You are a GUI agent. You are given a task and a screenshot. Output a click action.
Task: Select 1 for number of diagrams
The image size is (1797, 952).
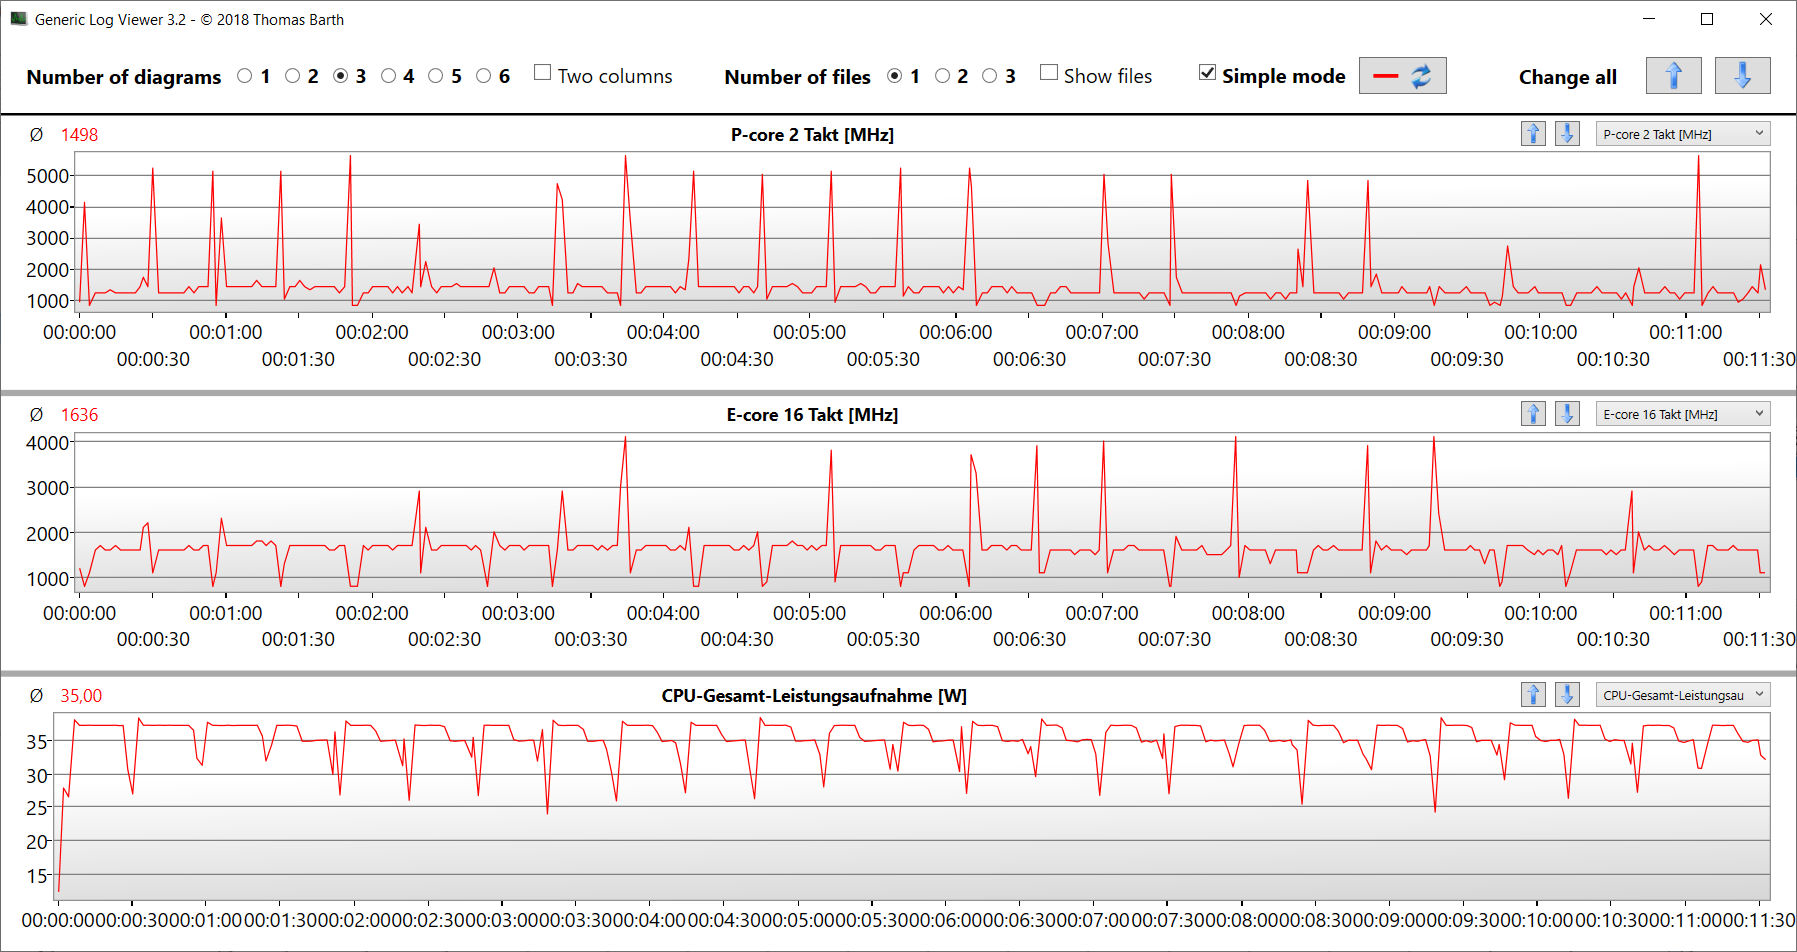tap(245, 76)
